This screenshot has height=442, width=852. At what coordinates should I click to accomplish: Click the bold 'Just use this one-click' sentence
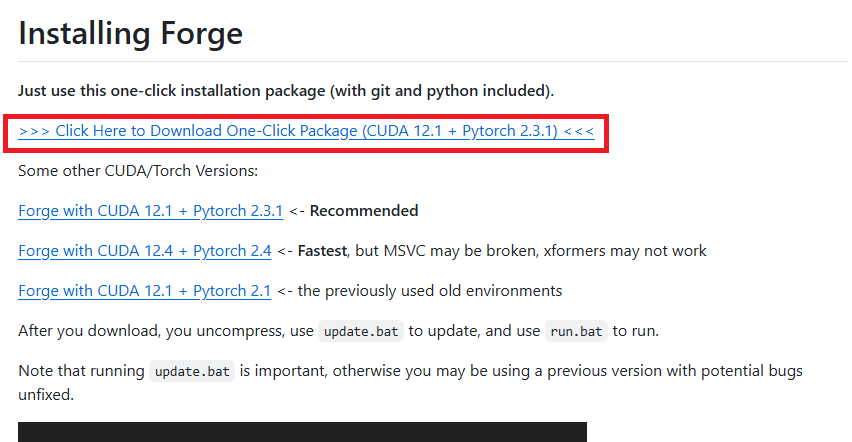(x=286, y=91)
